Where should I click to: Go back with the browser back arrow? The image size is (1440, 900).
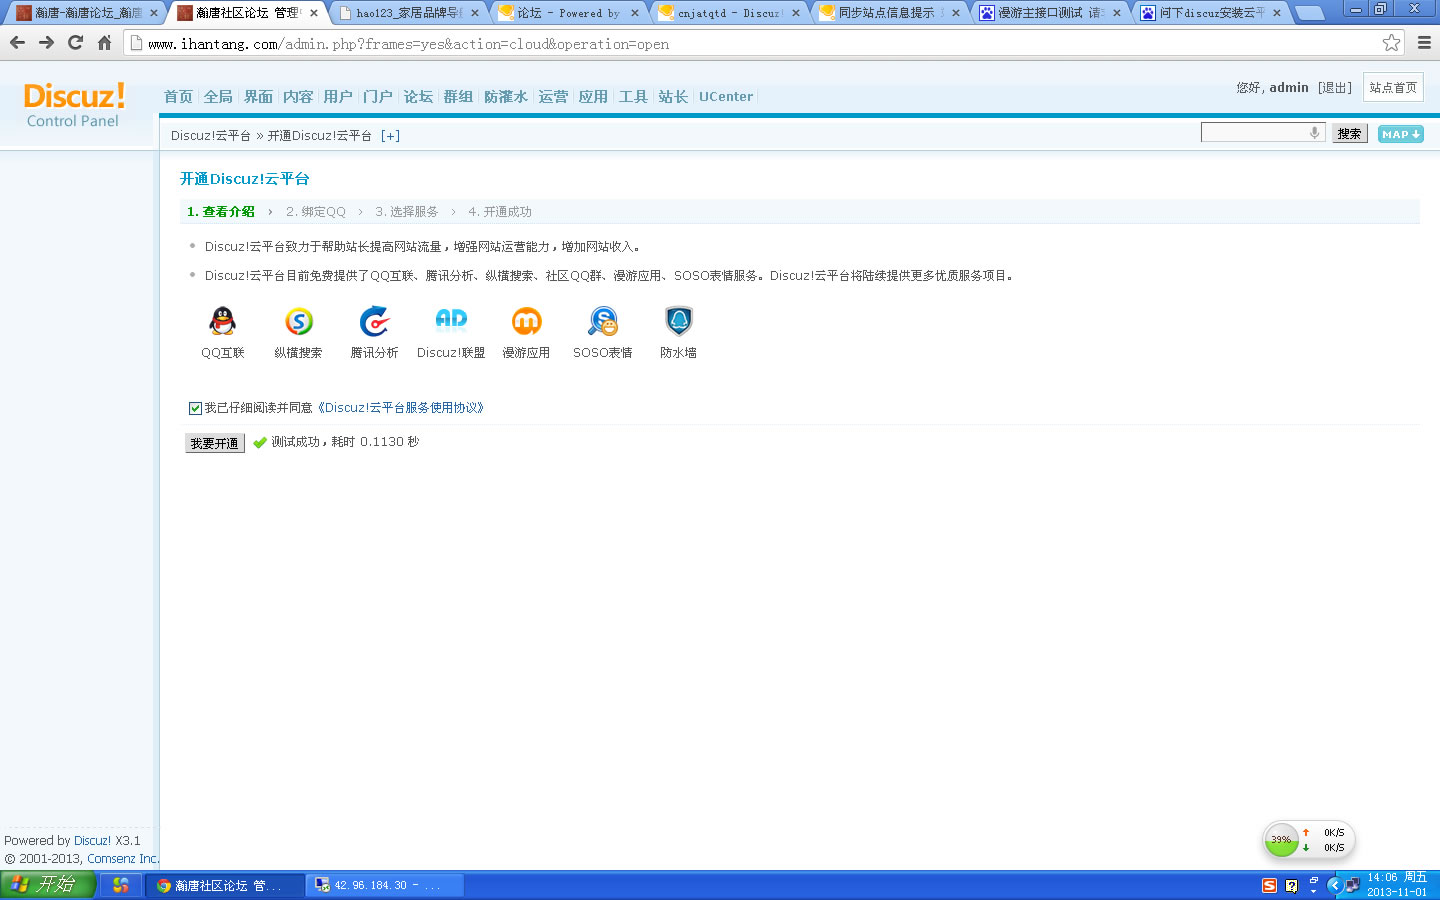(x=17, y=43)
